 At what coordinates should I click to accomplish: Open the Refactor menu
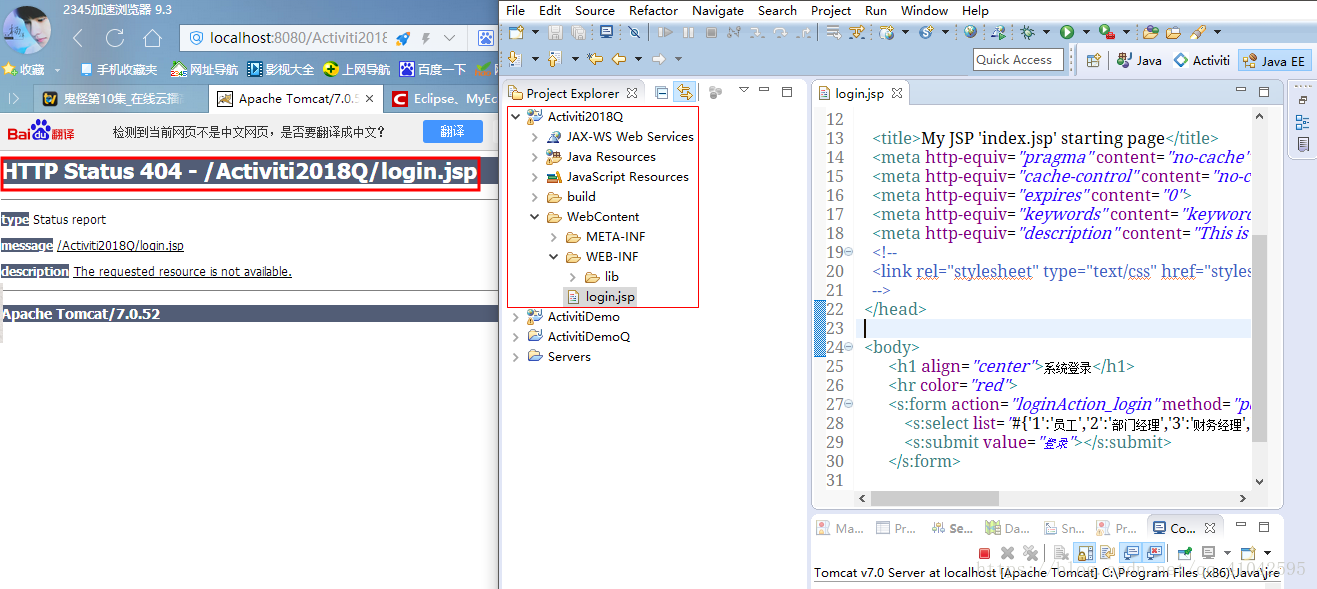653,10
